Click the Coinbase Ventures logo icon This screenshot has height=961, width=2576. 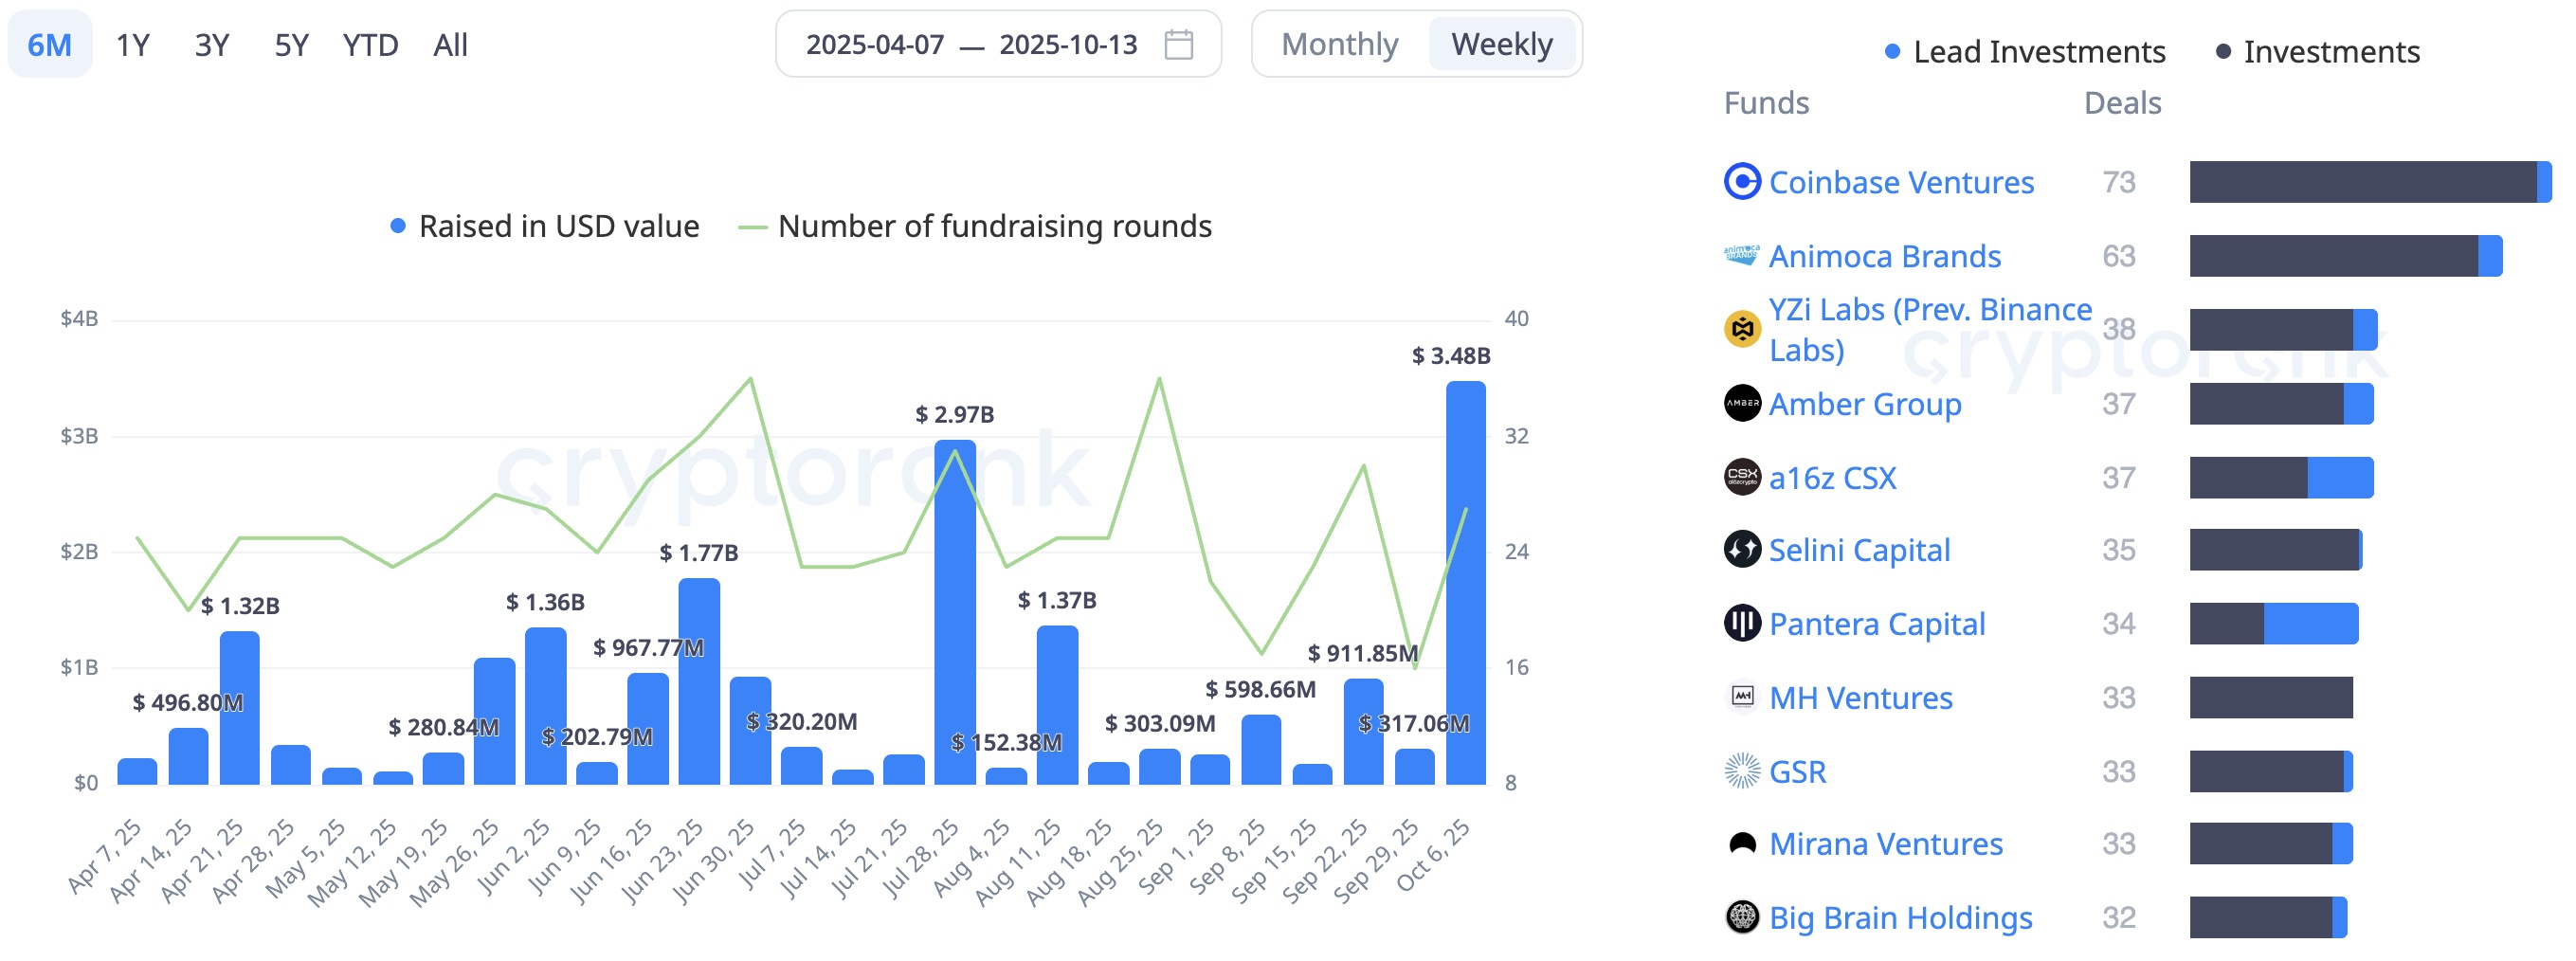[1742, 182]
